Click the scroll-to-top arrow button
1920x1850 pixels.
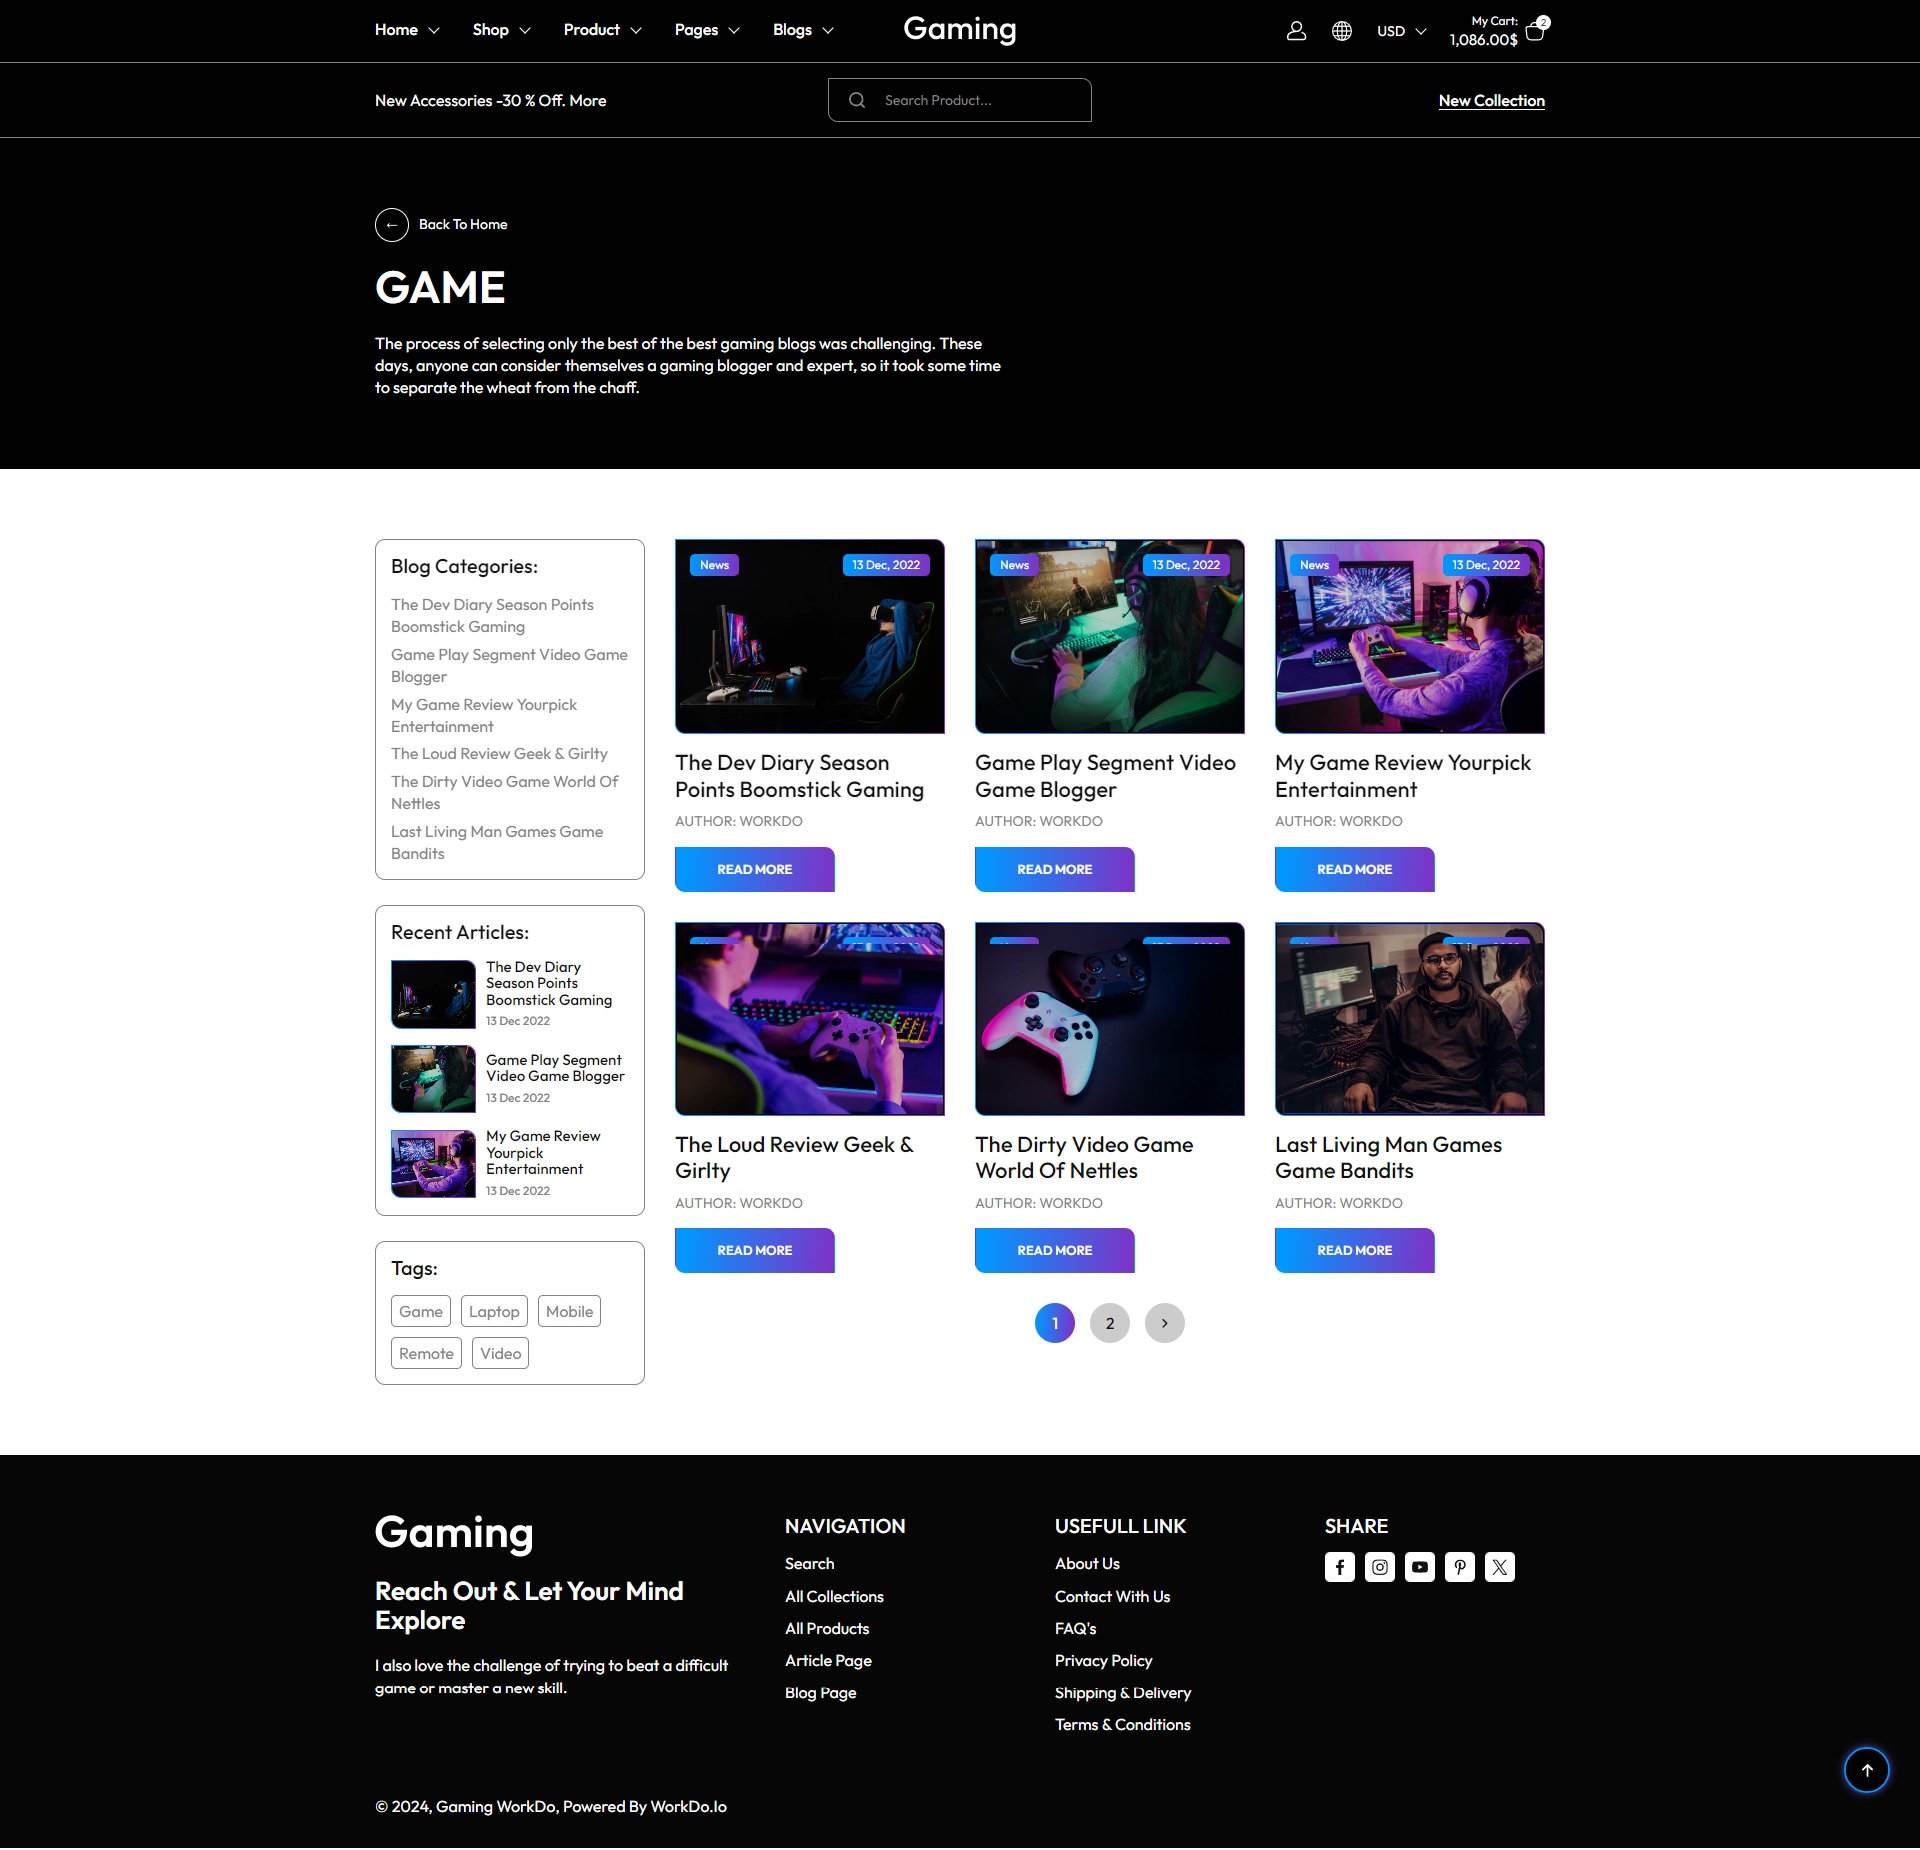pos(1865,1770)
